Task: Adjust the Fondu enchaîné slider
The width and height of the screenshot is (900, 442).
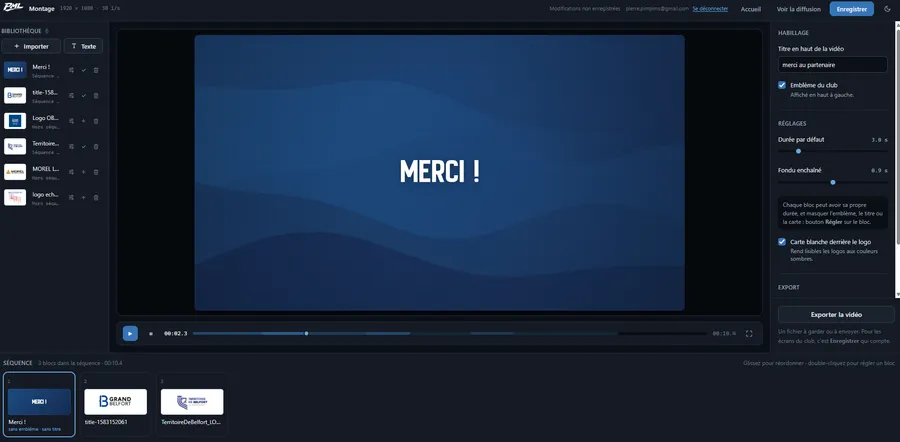Action: 832,182
